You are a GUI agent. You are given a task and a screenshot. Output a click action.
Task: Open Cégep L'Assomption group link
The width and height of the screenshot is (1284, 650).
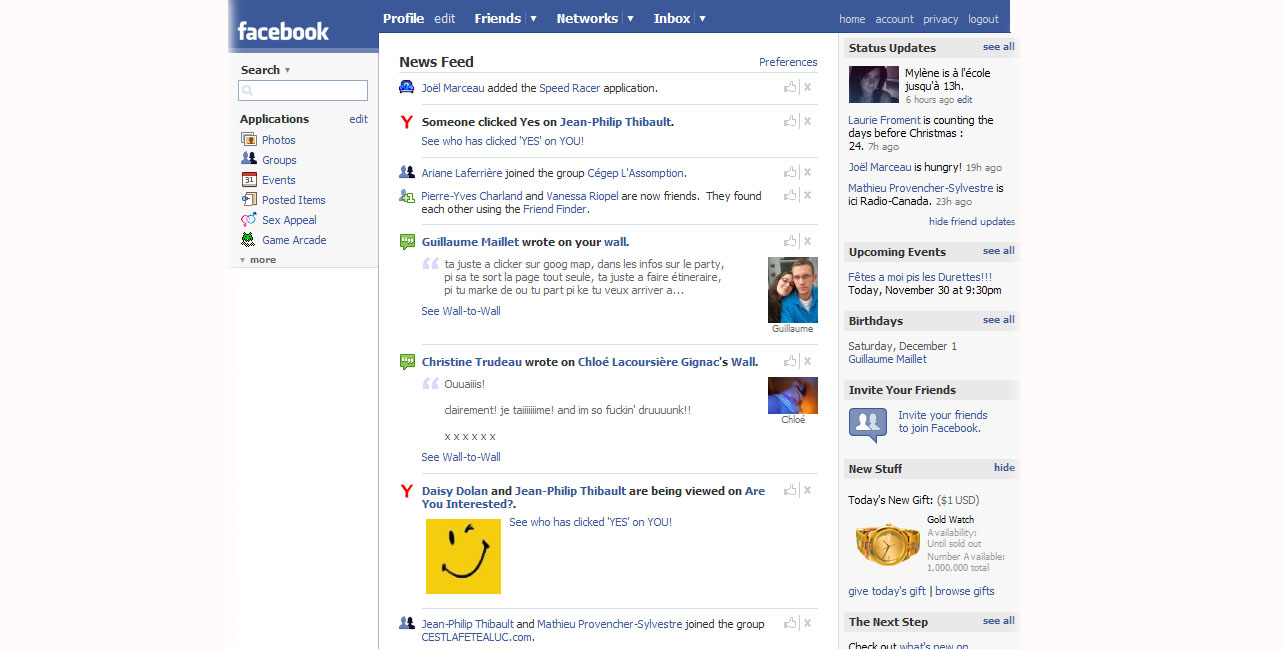pos(635,173)
